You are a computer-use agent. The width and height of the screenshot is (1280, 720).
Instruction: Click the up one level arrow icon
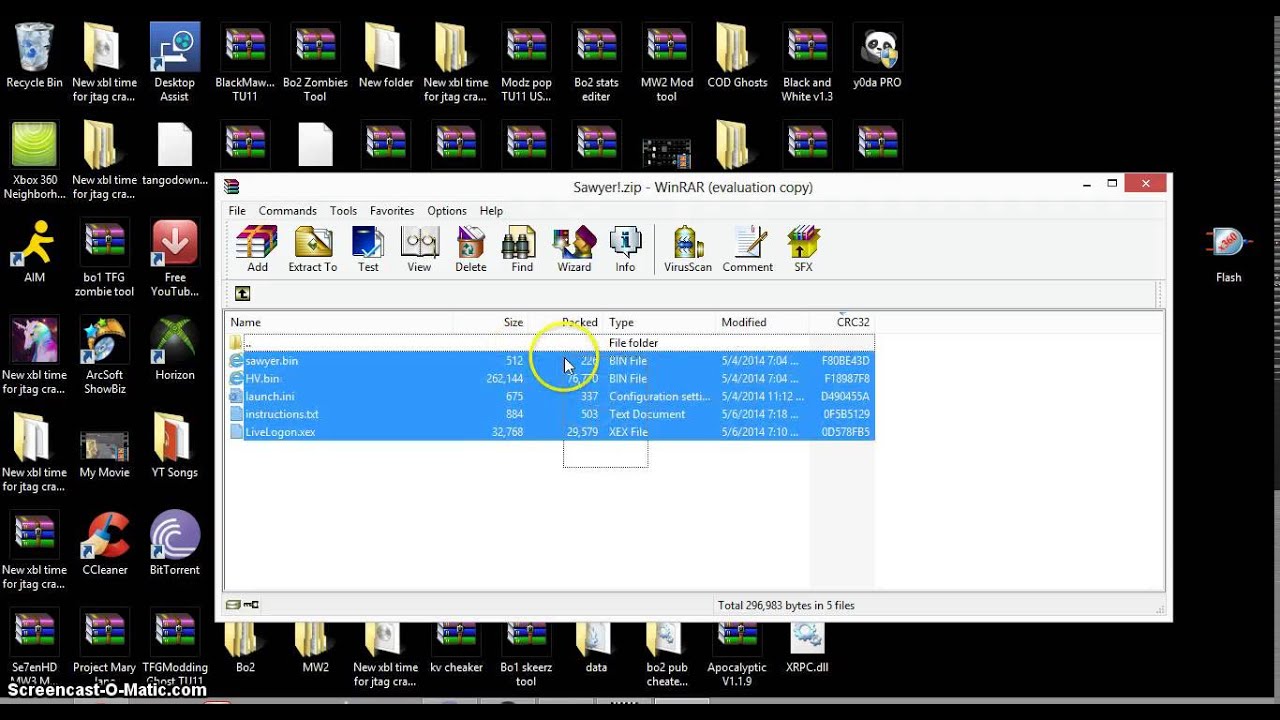(242, 293)
